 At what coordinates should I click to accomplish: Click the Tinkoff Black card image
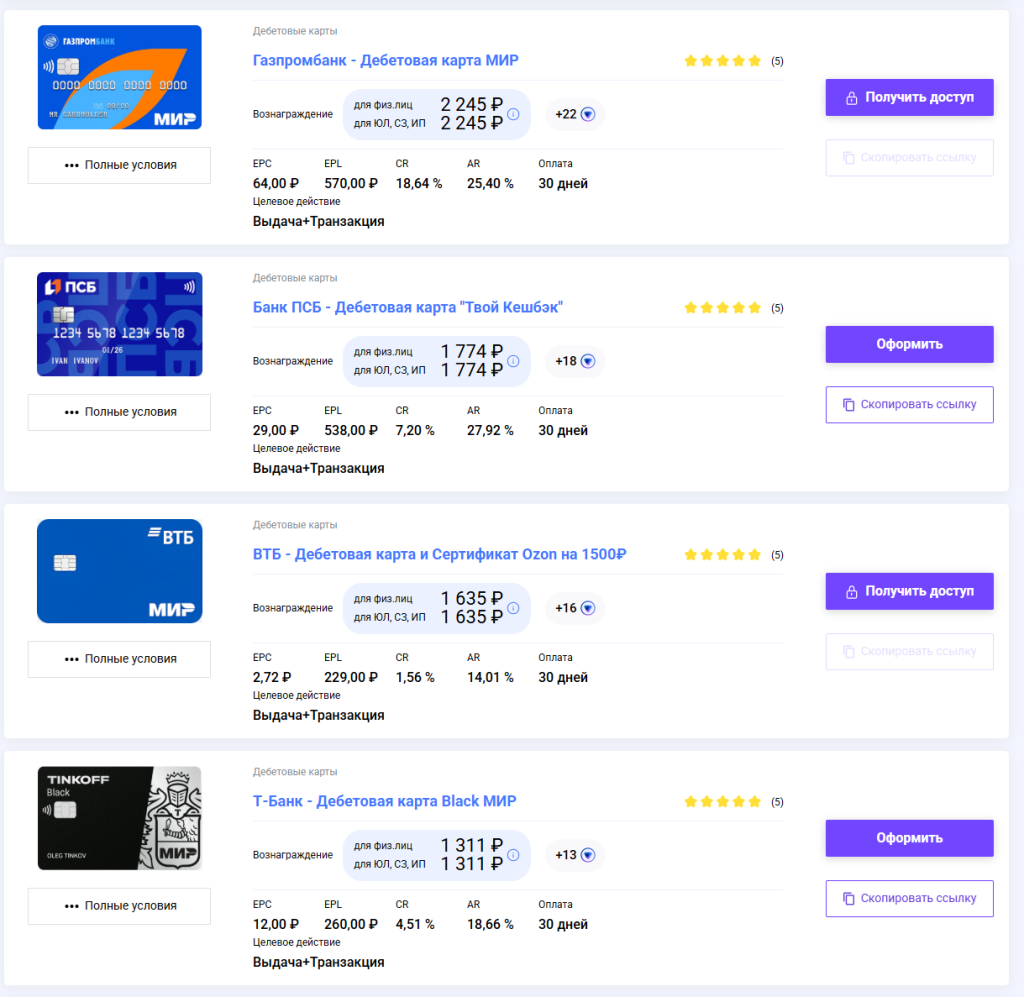point(119,818)
